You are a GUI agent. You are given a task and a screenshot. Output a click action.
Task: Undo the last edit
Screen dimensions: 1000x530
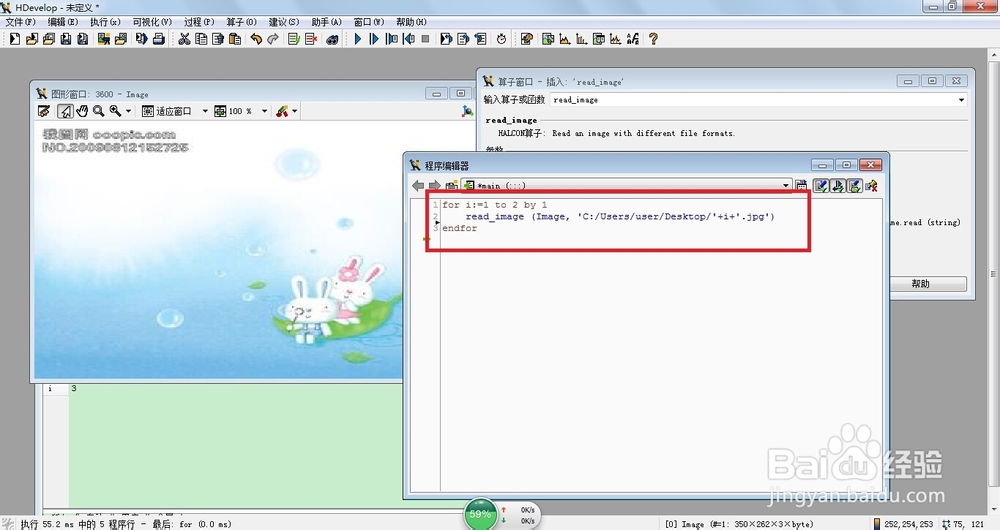tap(256, 39)
